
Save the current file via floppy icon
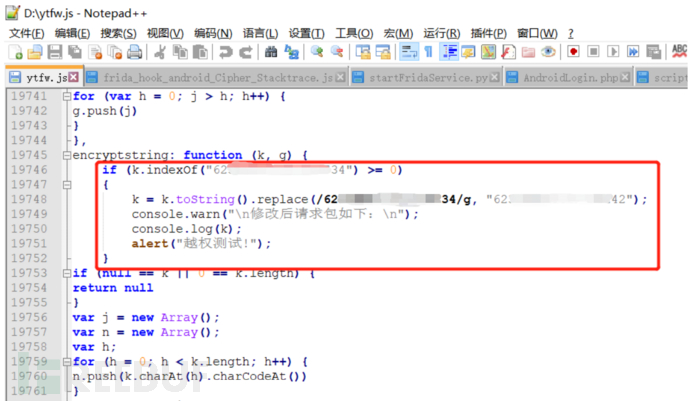55,52
